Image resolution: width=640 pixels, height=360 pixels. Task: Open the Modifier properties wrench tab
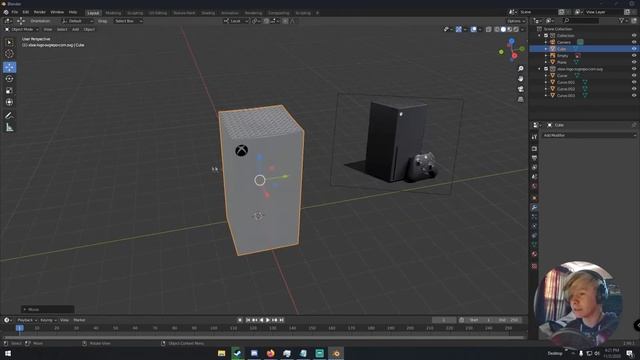pyautogui.click(x=534, y=207)
